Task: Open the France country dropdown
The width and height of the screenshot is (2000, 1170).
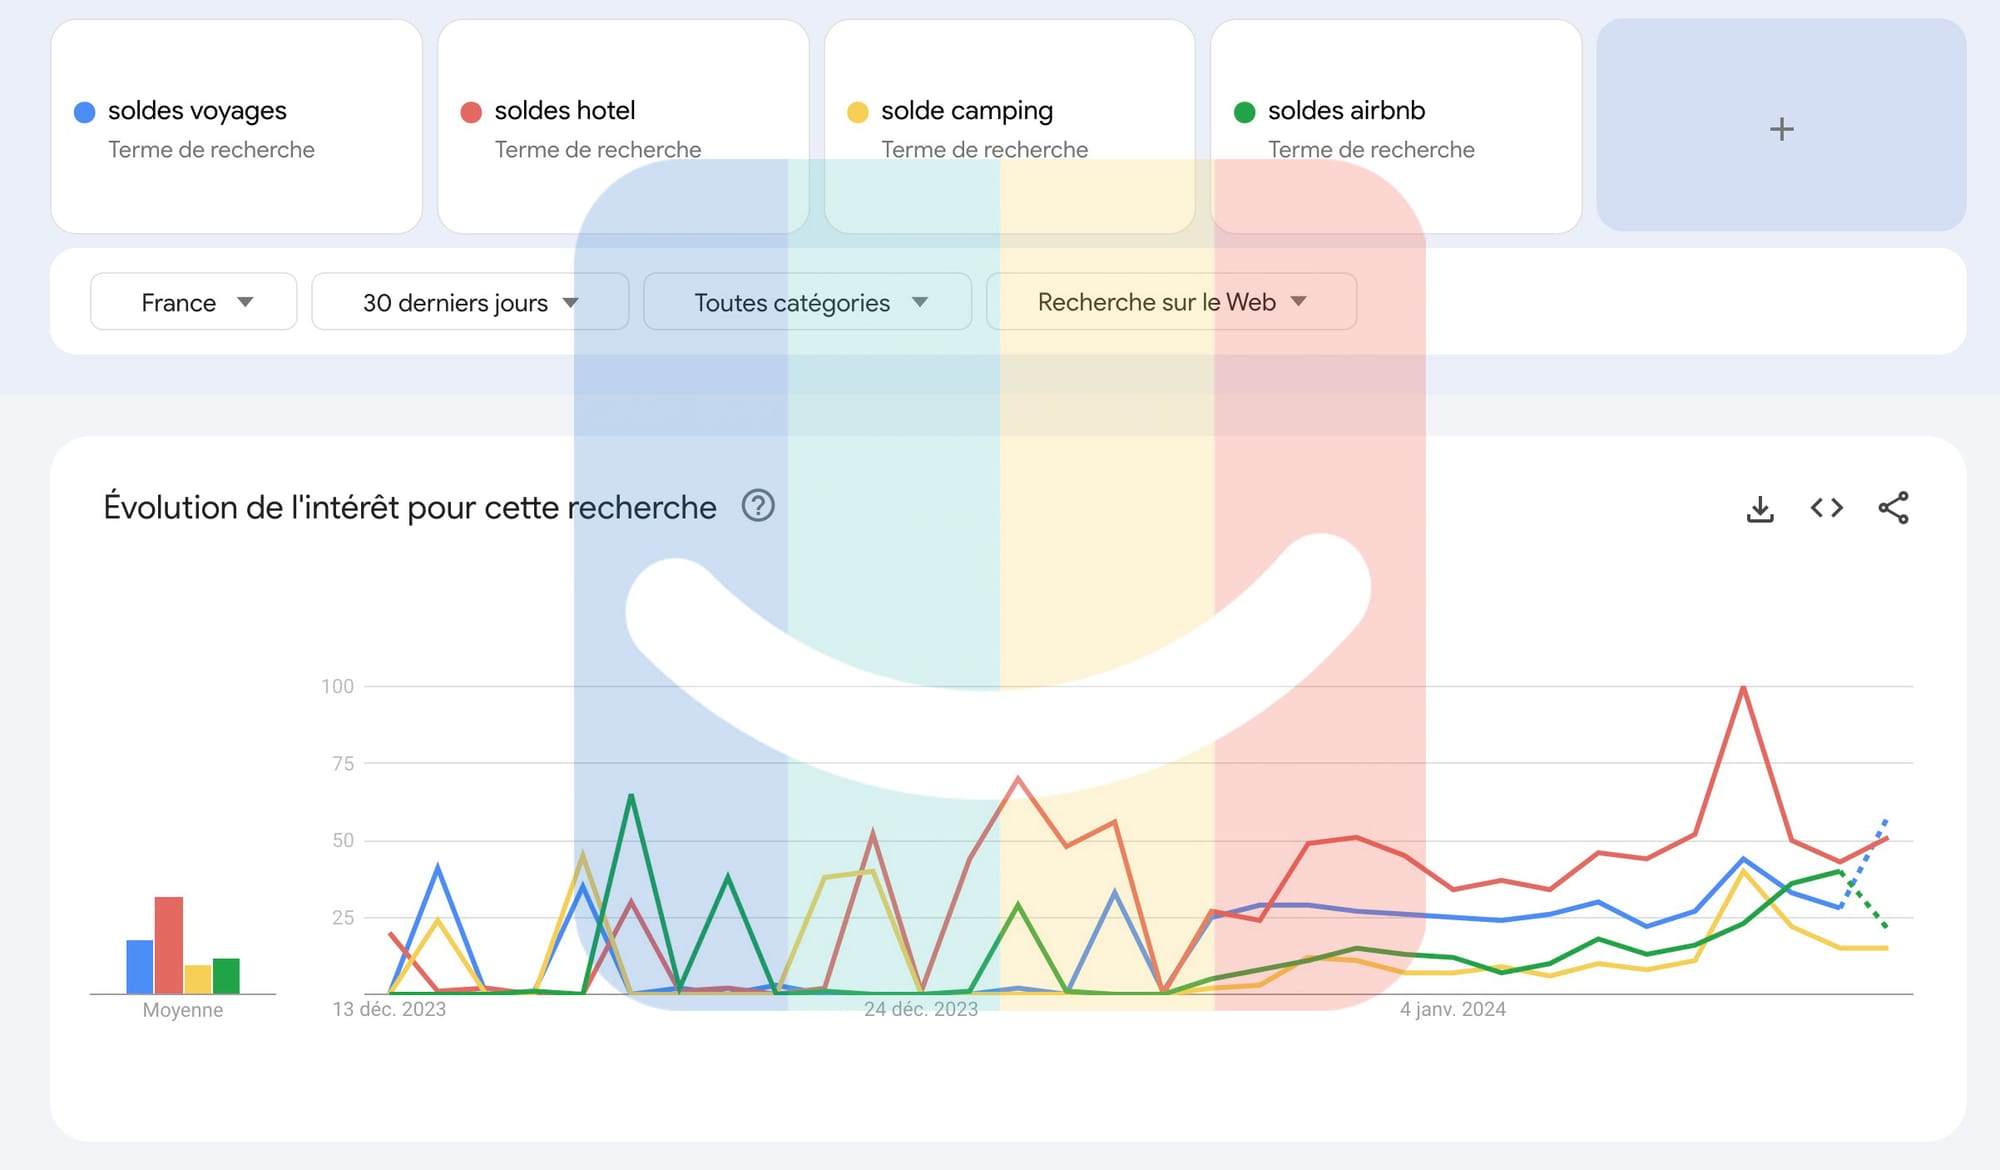Action: (194, 301)
